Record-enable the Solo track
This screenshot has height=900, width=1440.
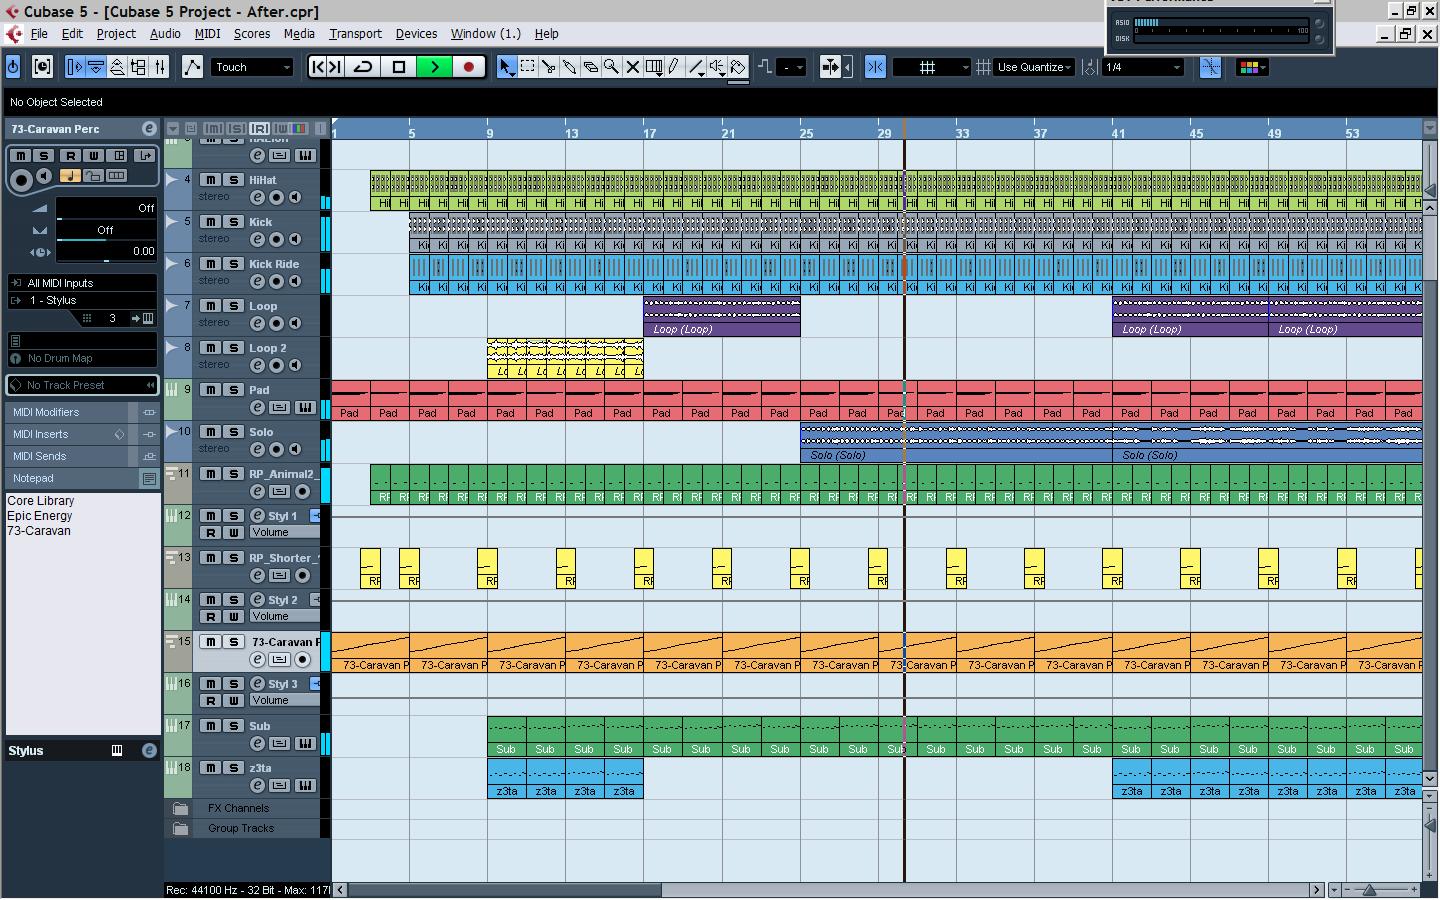click(x=276, y=449)
